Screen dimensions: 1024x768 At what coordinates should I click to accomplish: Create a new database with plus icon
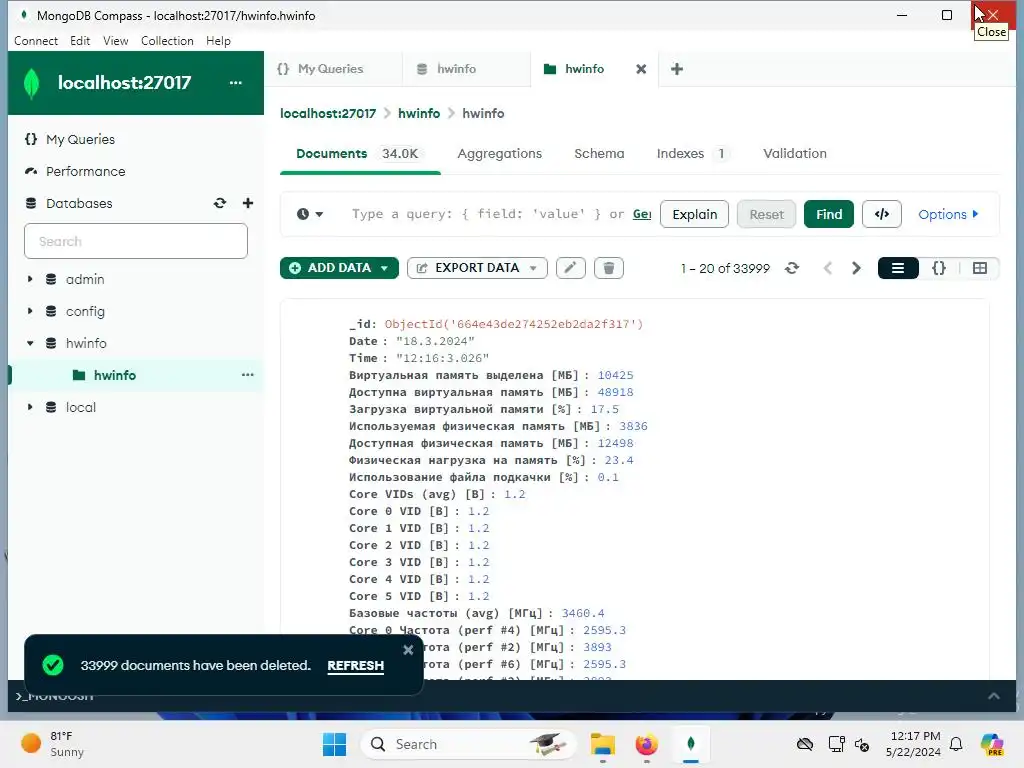[248, 203]
